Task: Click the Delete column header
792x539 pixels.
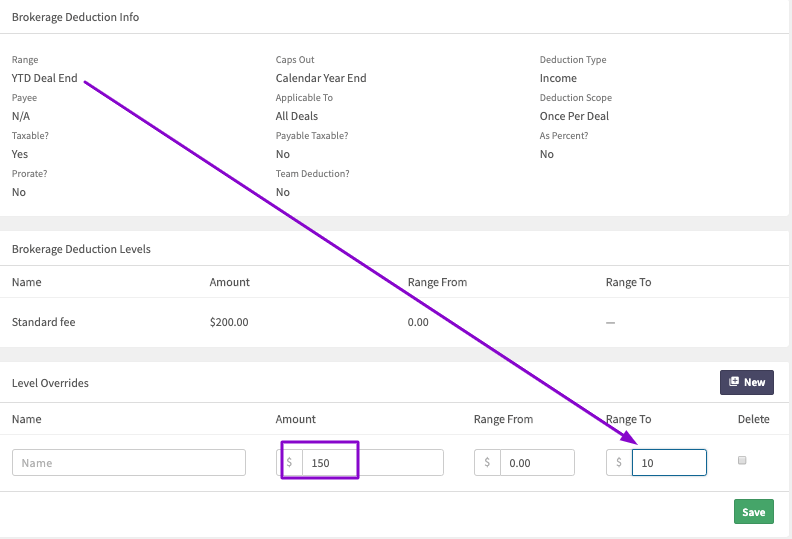Action: (x=753, y=420)
